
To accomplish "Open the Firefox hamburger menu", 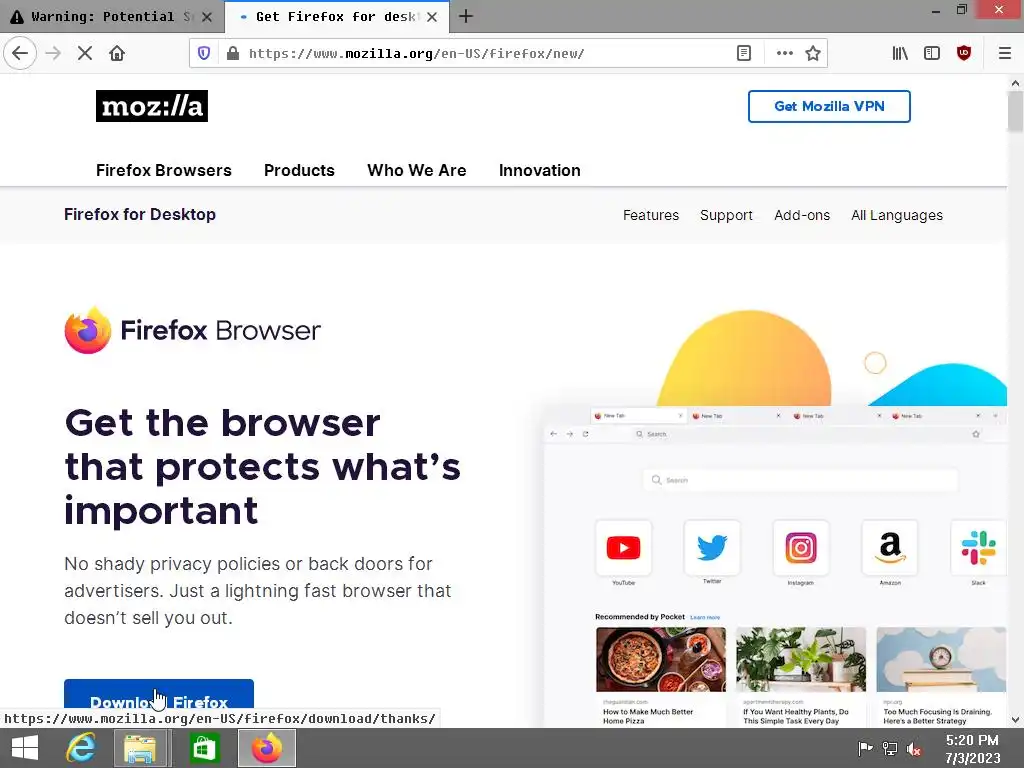I will click(x=1005, y=53).
